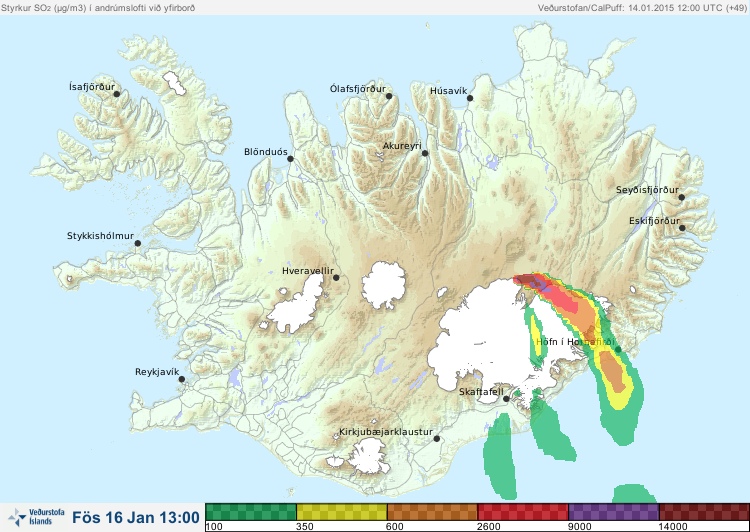Select the purple 9000 legend swatch
750x532 pixels.
pyautogui.click(x=613, y=512)
